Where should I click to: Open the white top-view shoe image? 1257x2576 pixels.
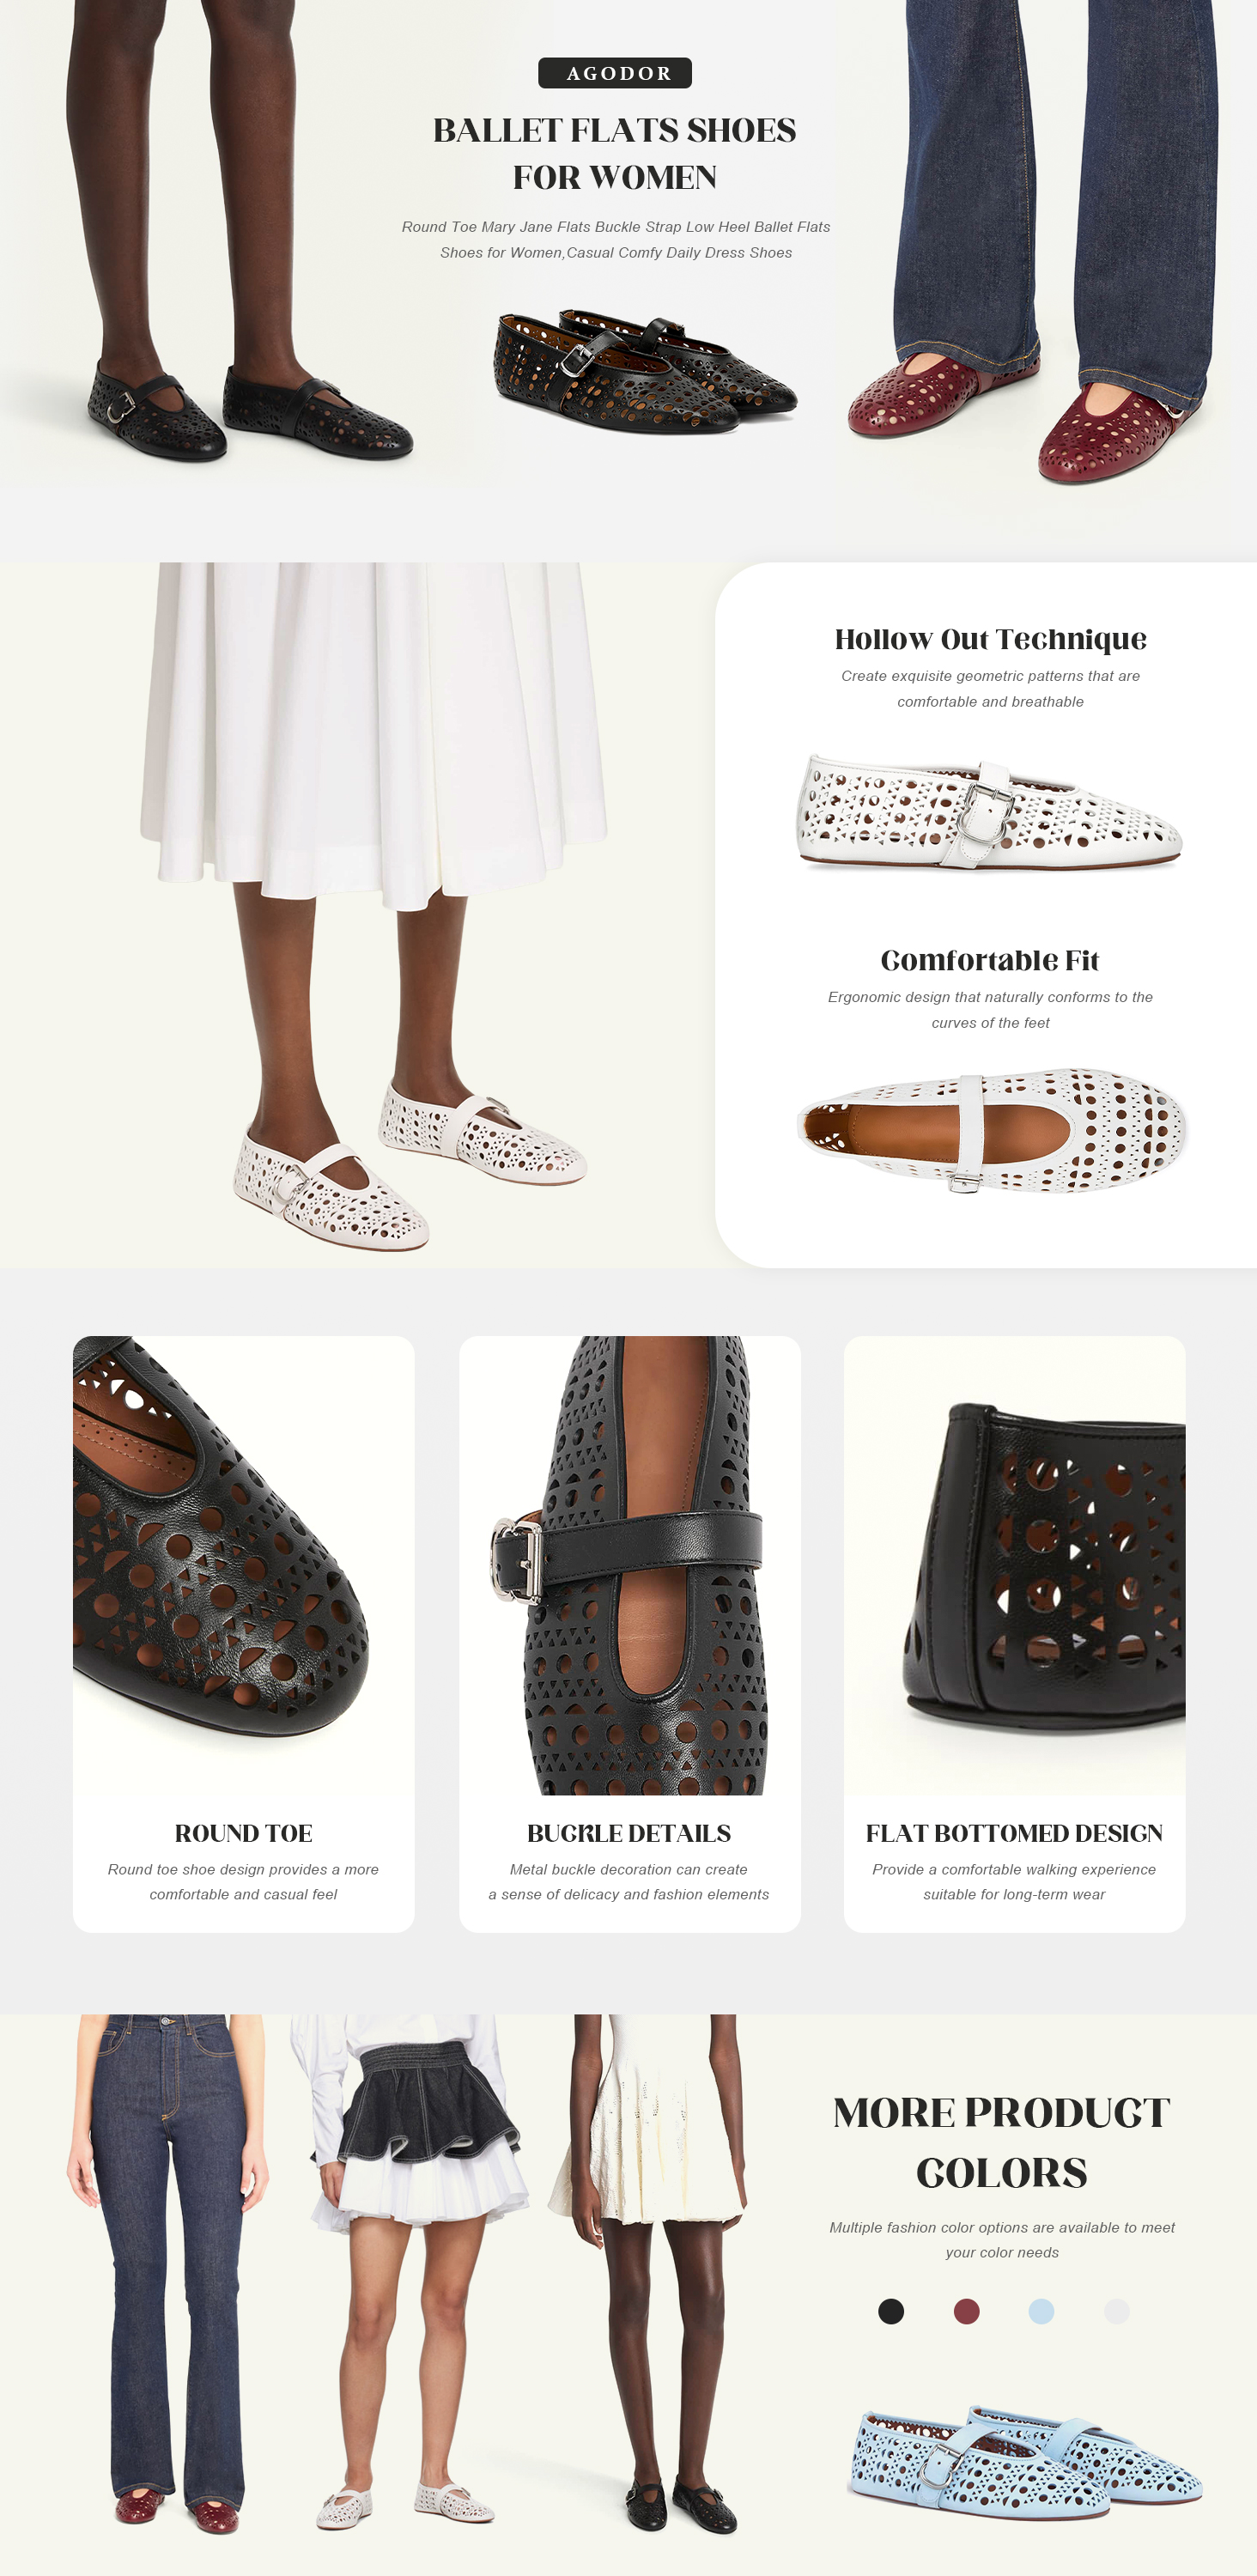pos(991,1130)
